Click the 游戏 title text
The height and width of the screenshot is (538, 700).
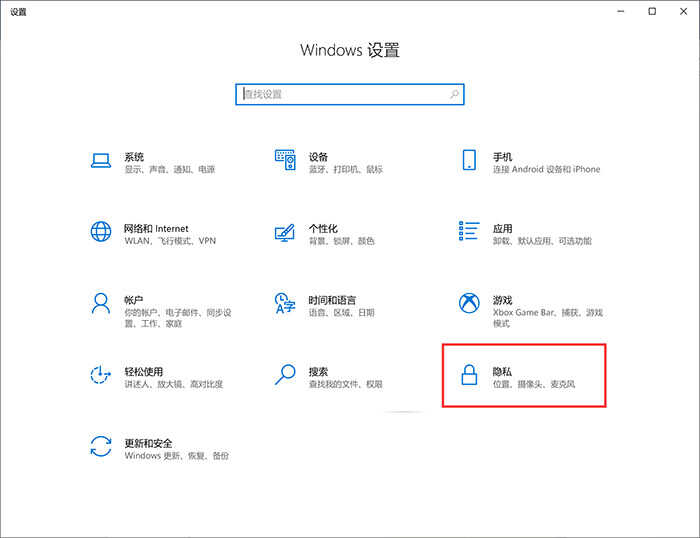tap(502, 300)
